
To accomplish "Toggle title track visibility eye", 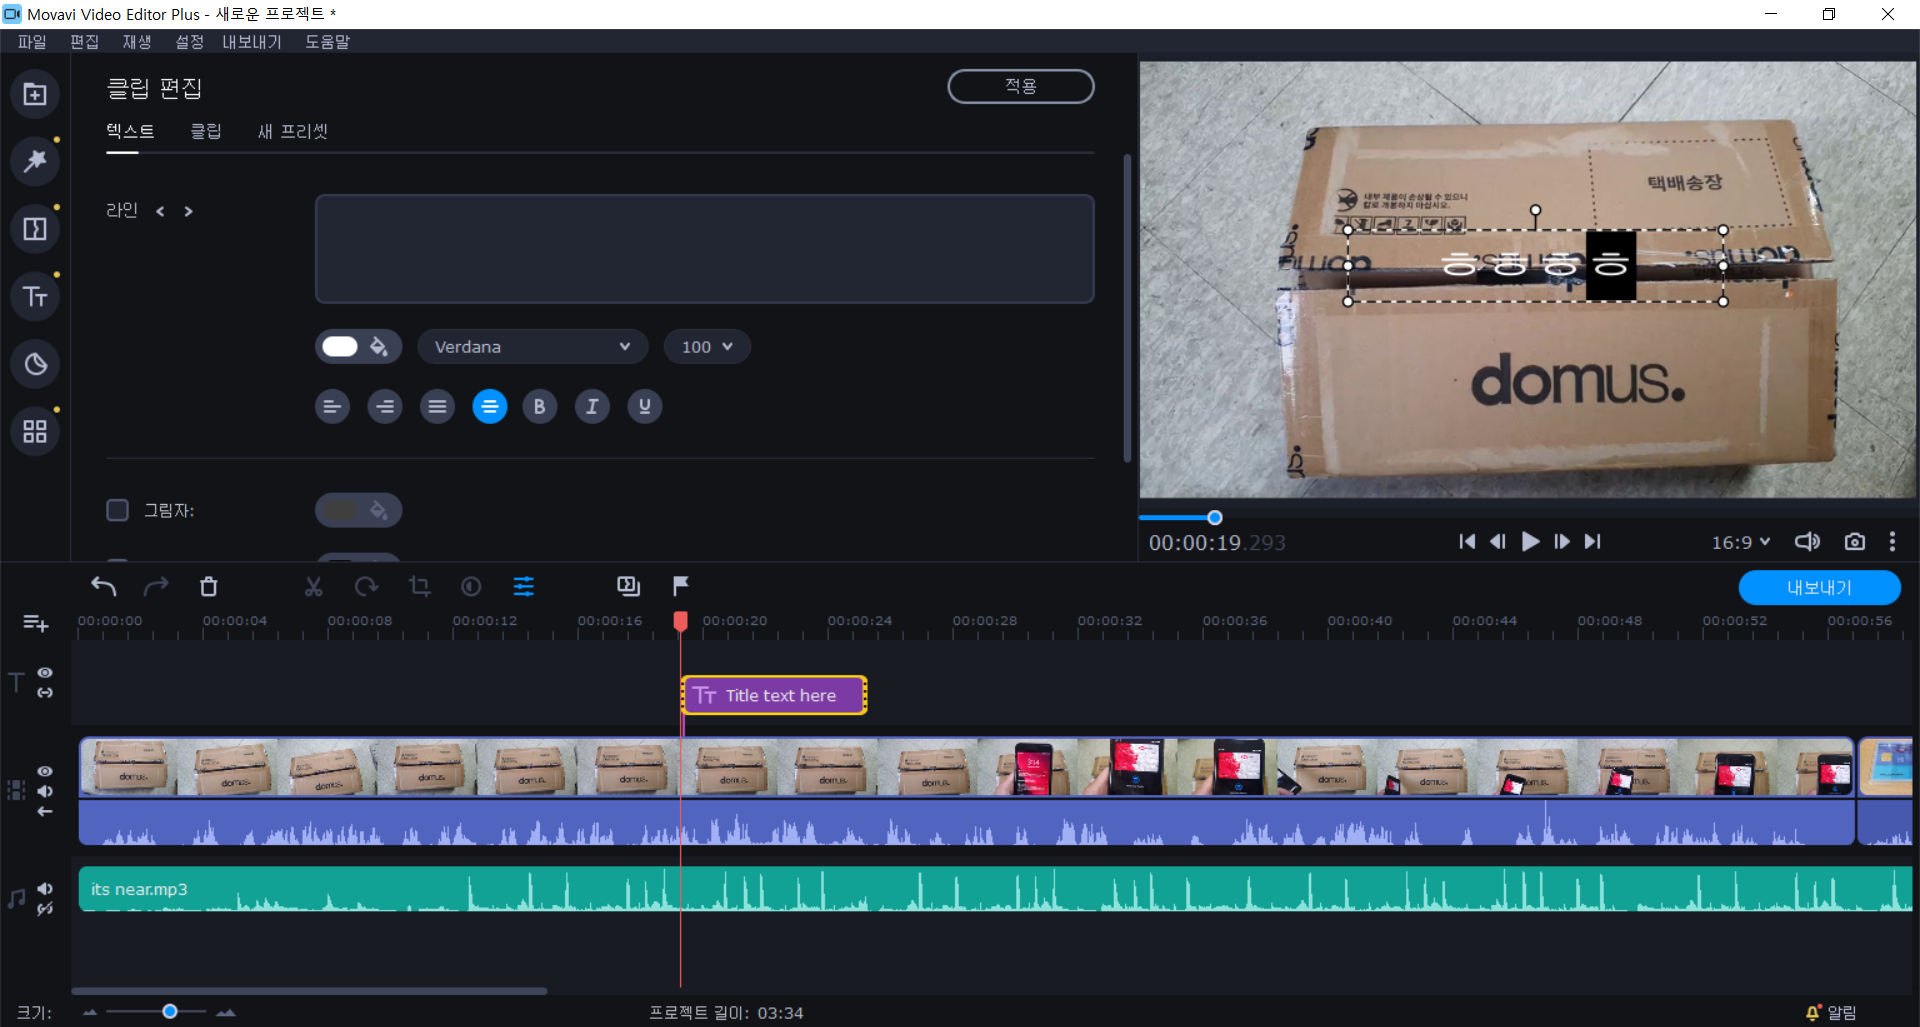I will [x=45, y=672].
